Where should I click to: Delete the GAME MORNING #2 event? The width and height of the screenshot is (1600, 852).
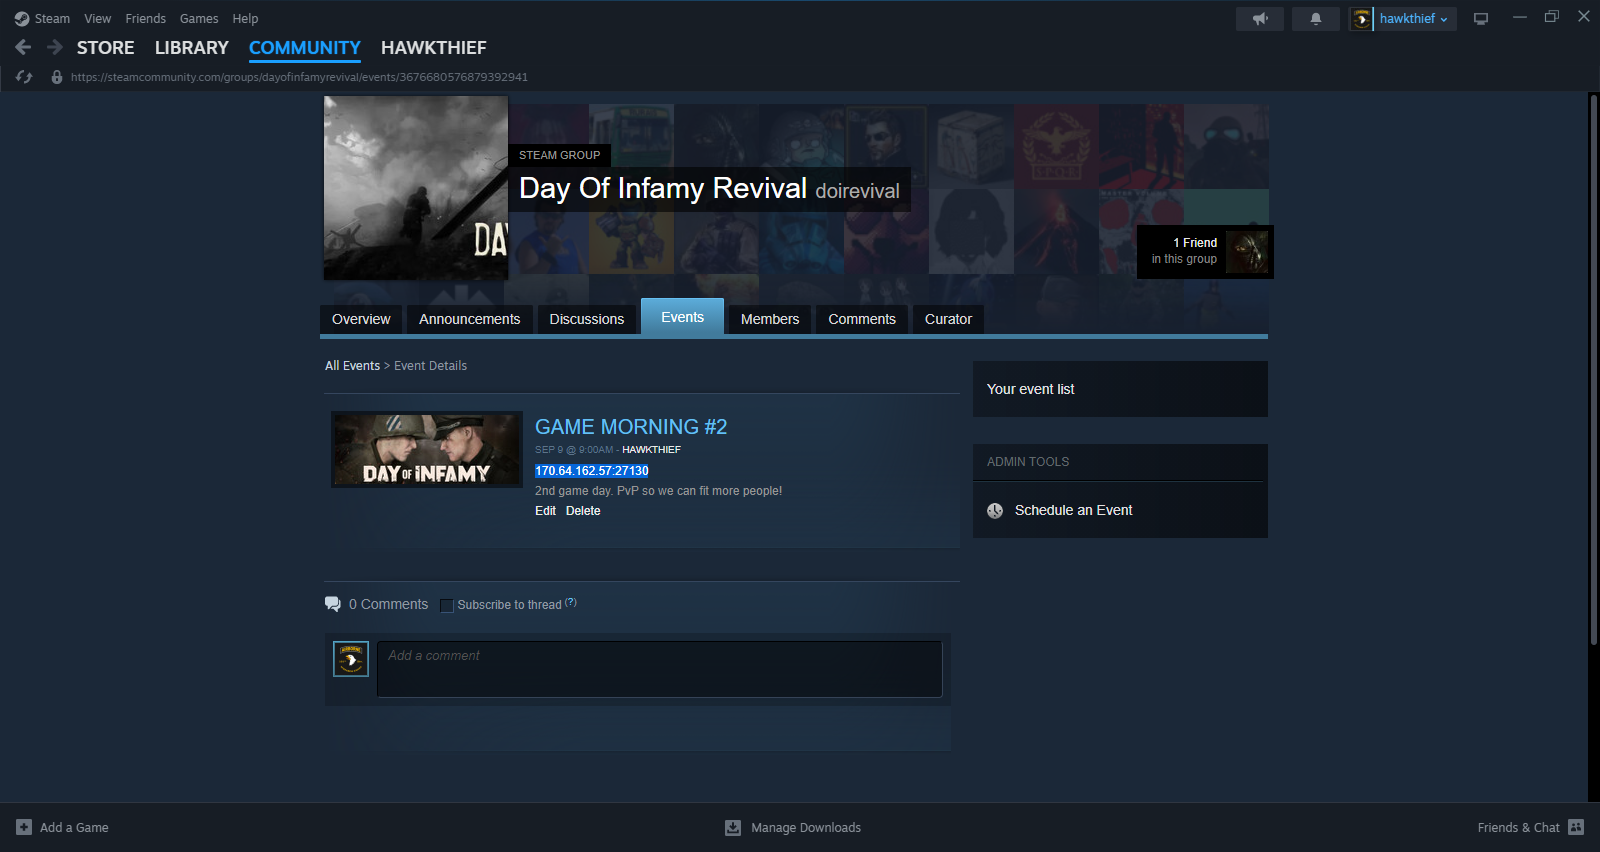point(583,511)
